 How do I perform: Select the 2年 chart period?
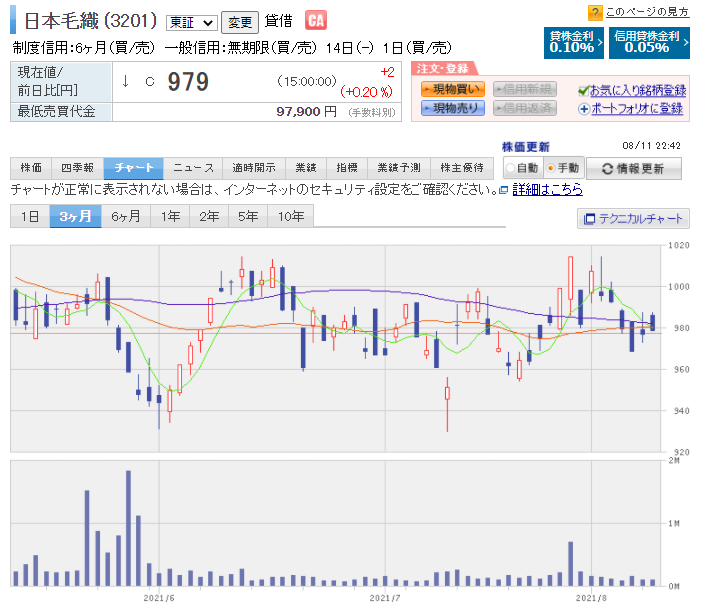pos(209,216)
